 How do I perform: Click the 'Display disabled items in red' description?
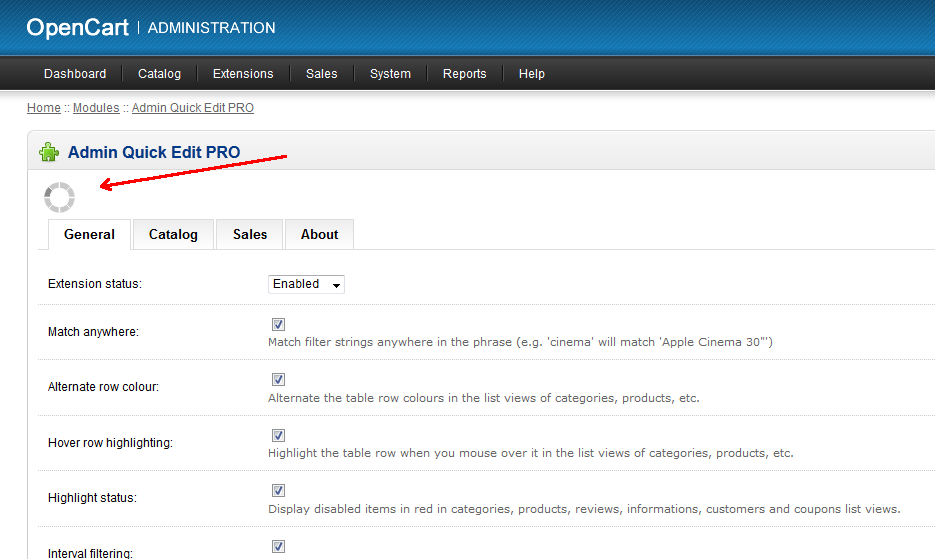point(584,509)
